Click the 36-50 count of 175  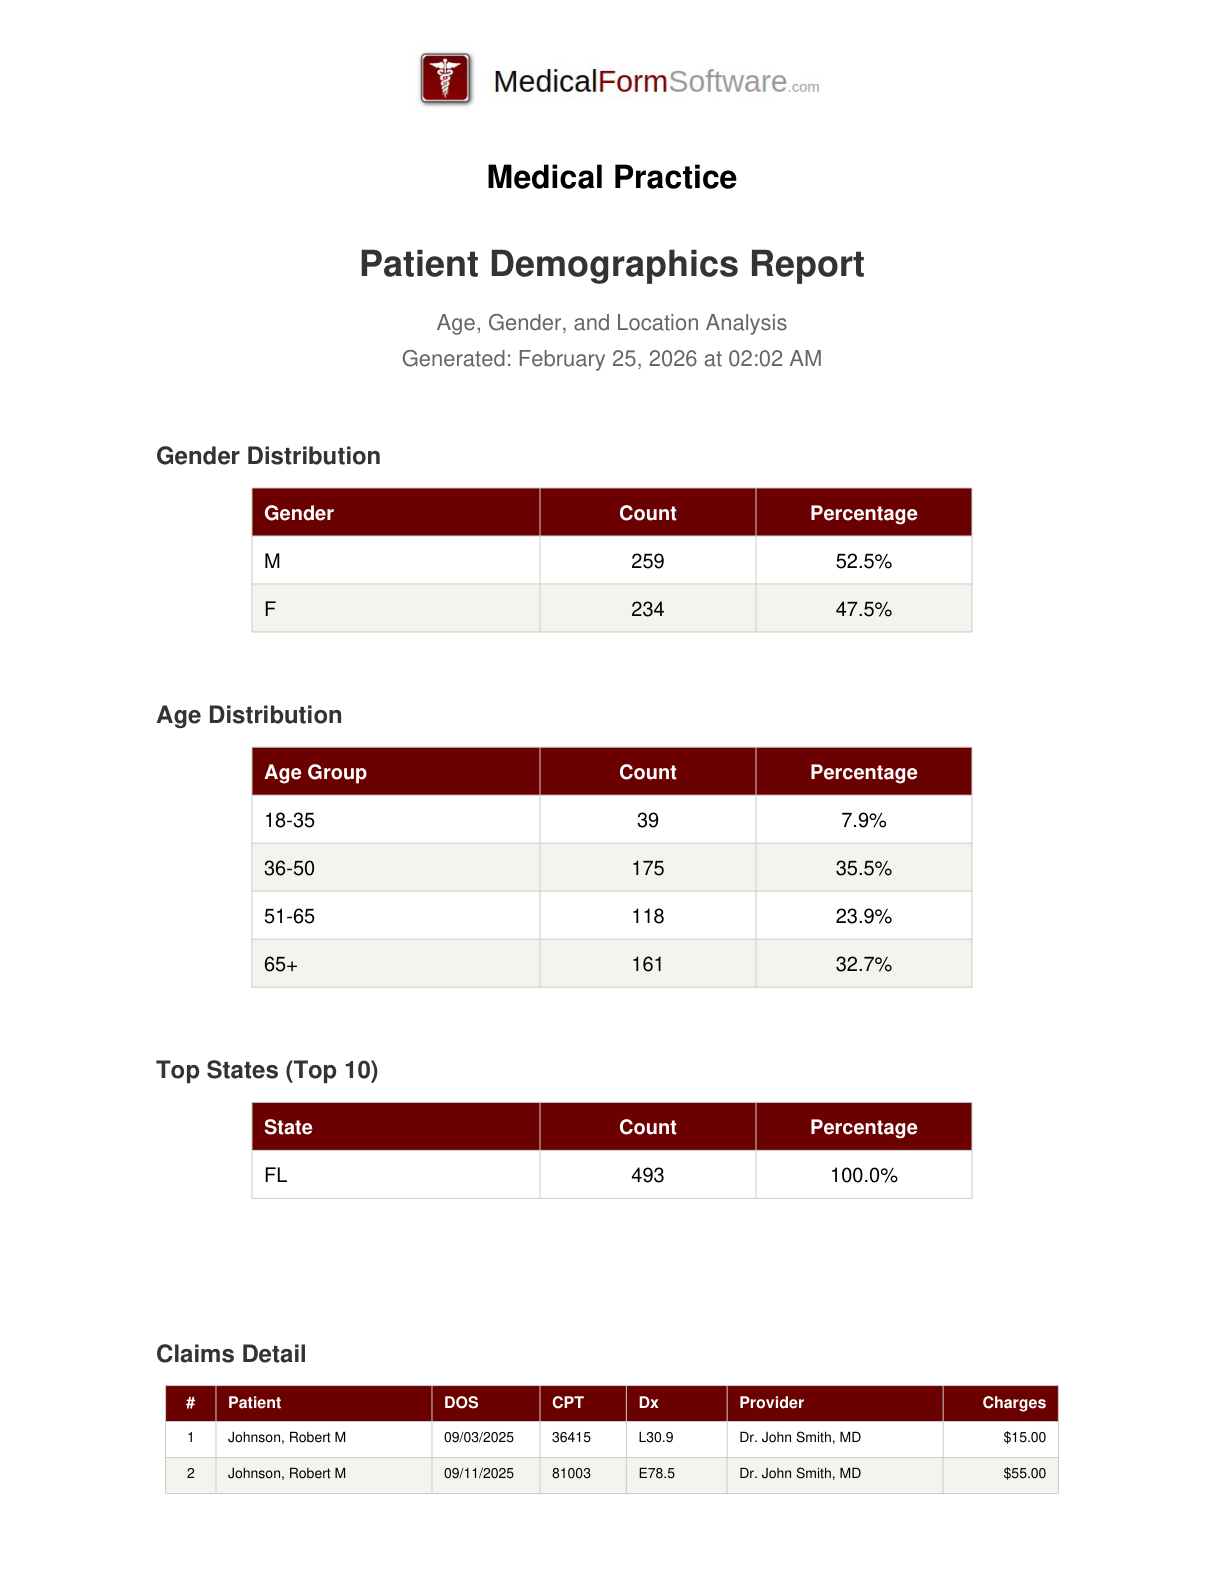(x=647, y=868)
